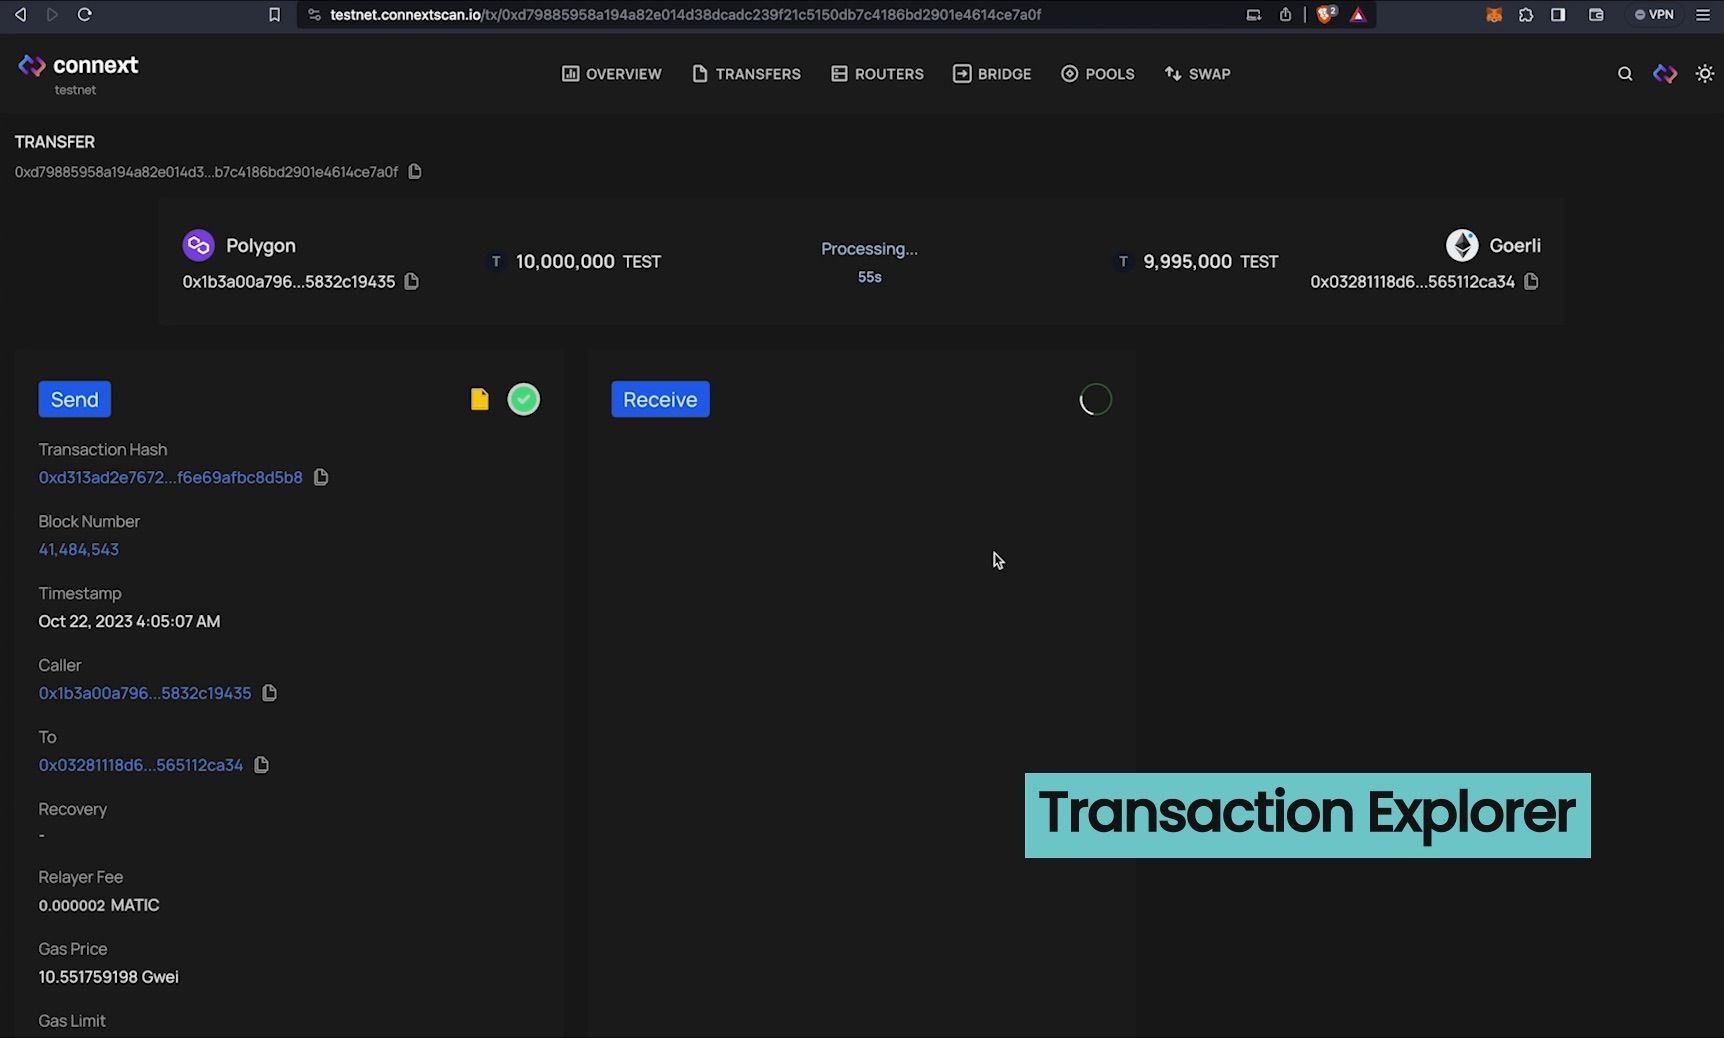Screen dimensions: 1724x1038
Task: Click the TEST token icon beside 10,000,000
Action: click(496, 262)
